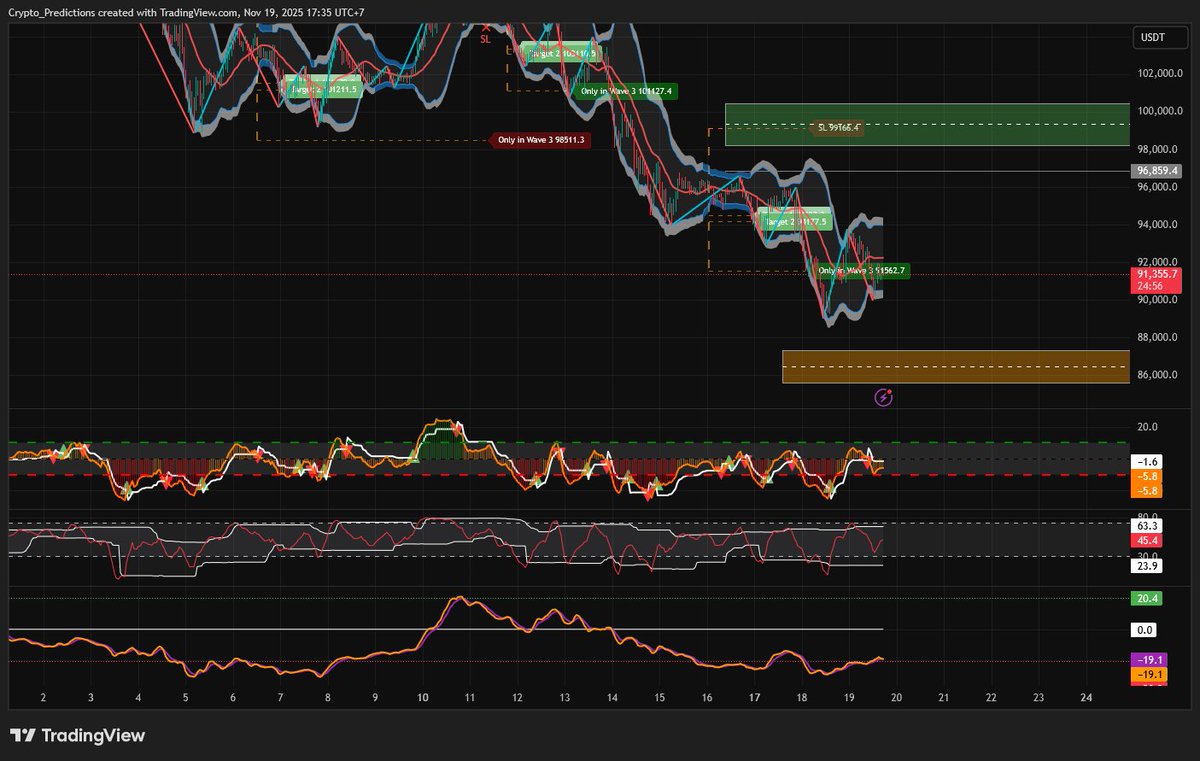Click the green Only in Wave 3 91562.7 label

(x=860, y=269)
